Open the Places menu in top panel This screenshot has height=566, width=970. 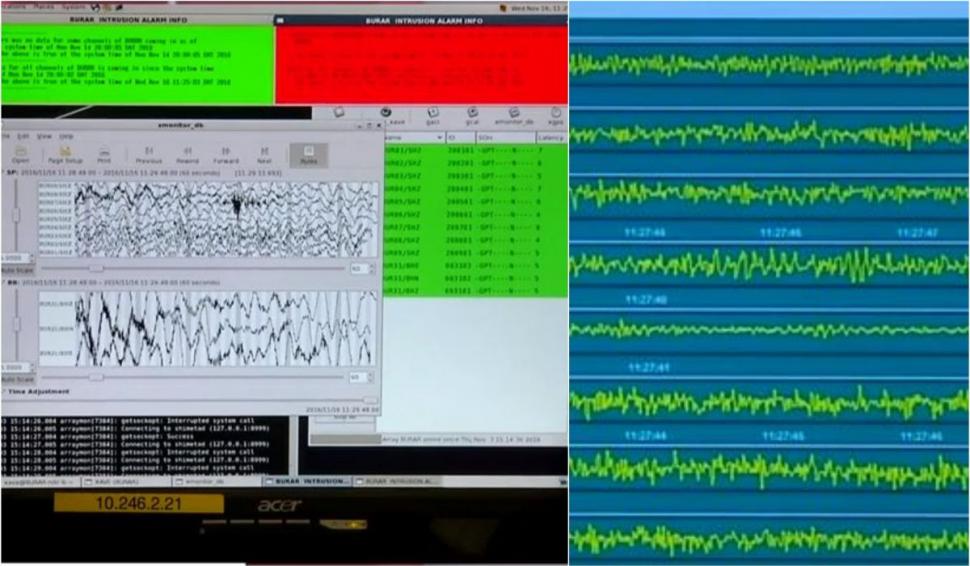point(41,4)
